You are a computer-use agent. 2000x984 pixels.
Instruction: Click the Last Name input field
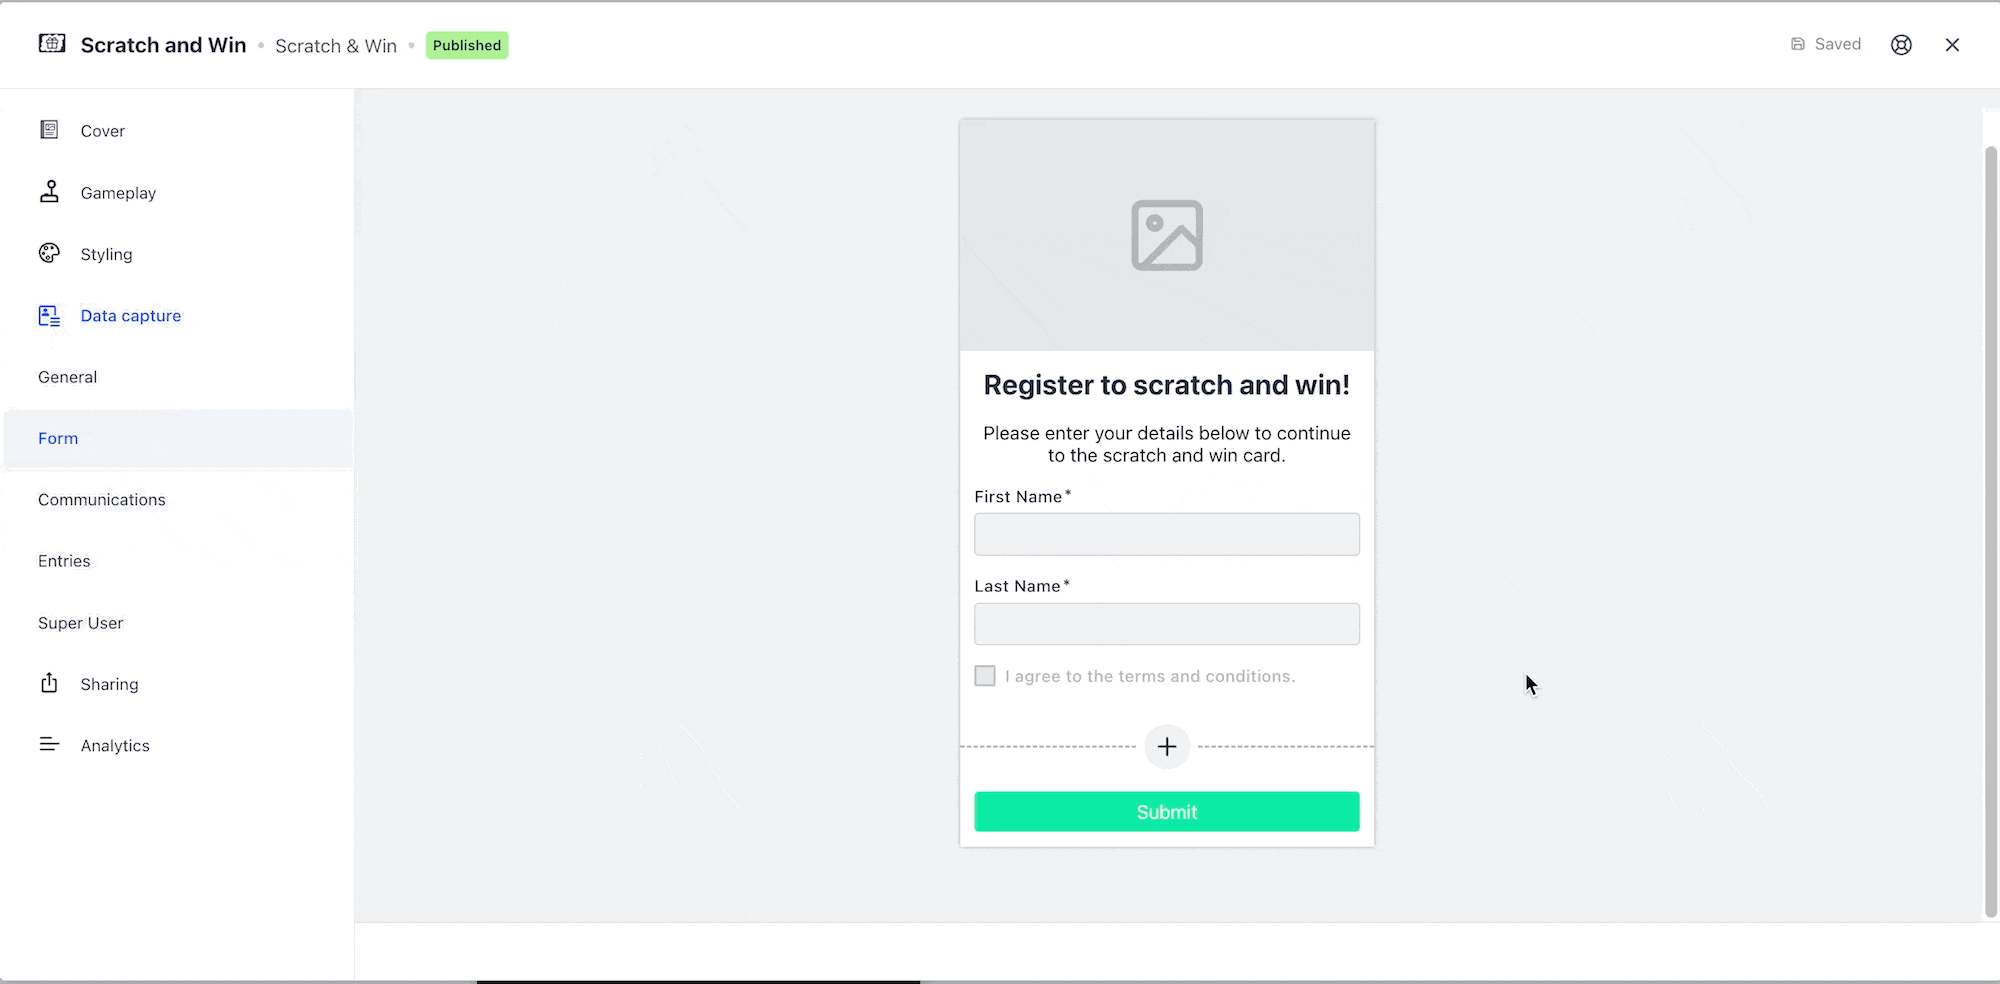[x=1167, y=624]
